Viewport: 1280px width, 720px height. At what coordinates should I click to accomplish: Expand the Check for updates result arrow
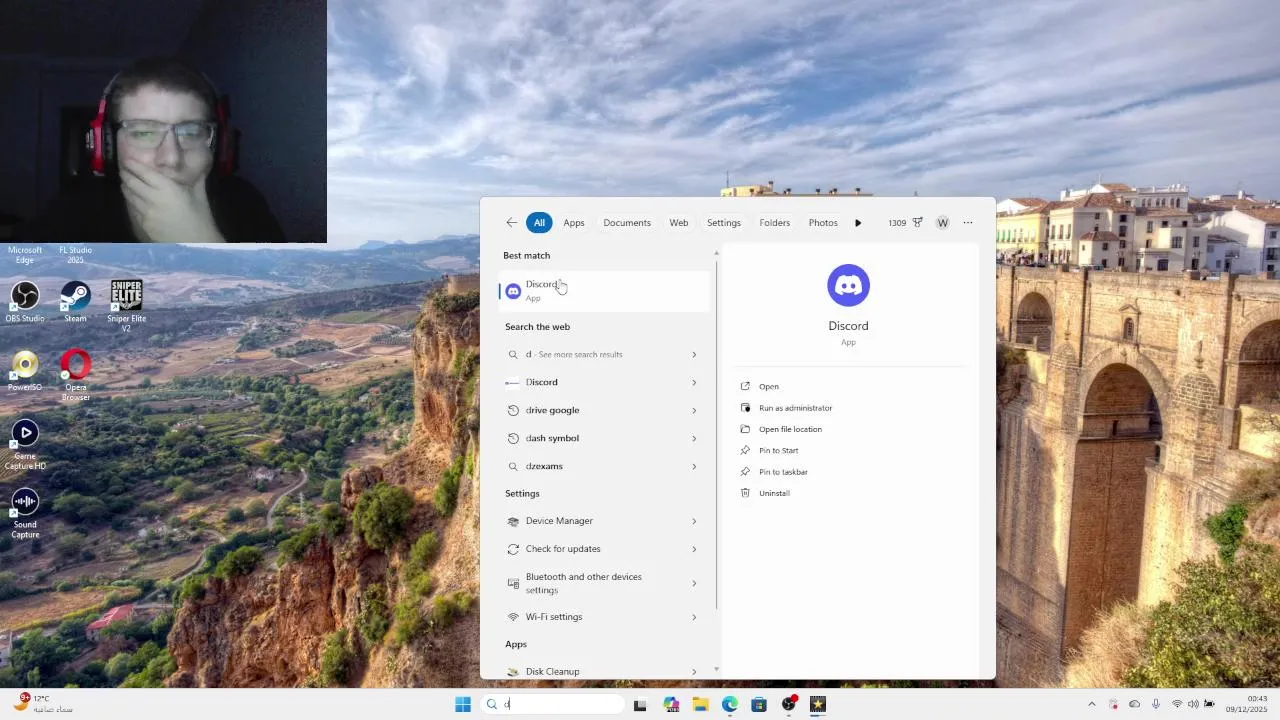click(x=694, y=549)
